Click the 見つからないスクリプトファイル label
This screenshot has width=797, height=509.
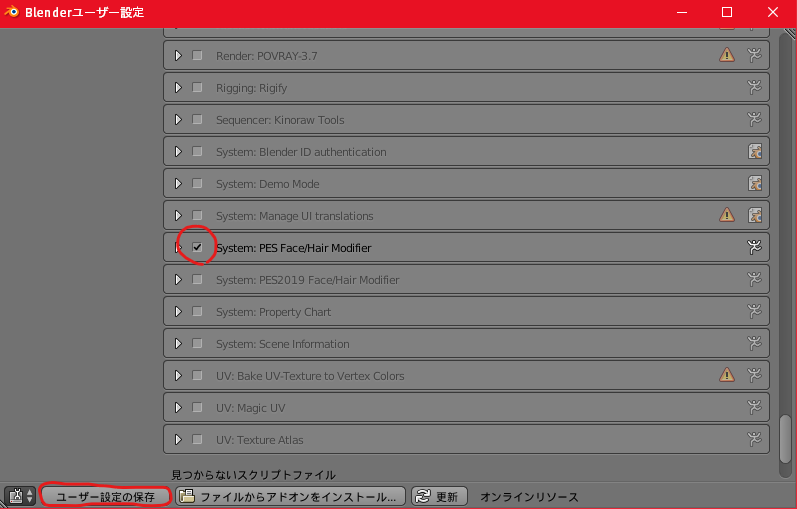click(254, 474)
